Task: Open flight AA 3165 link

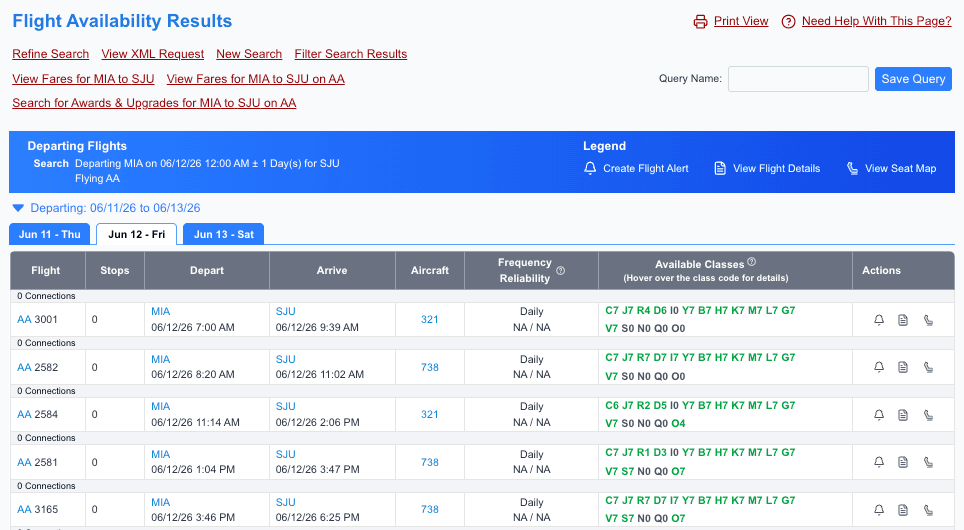Action: 24,509
